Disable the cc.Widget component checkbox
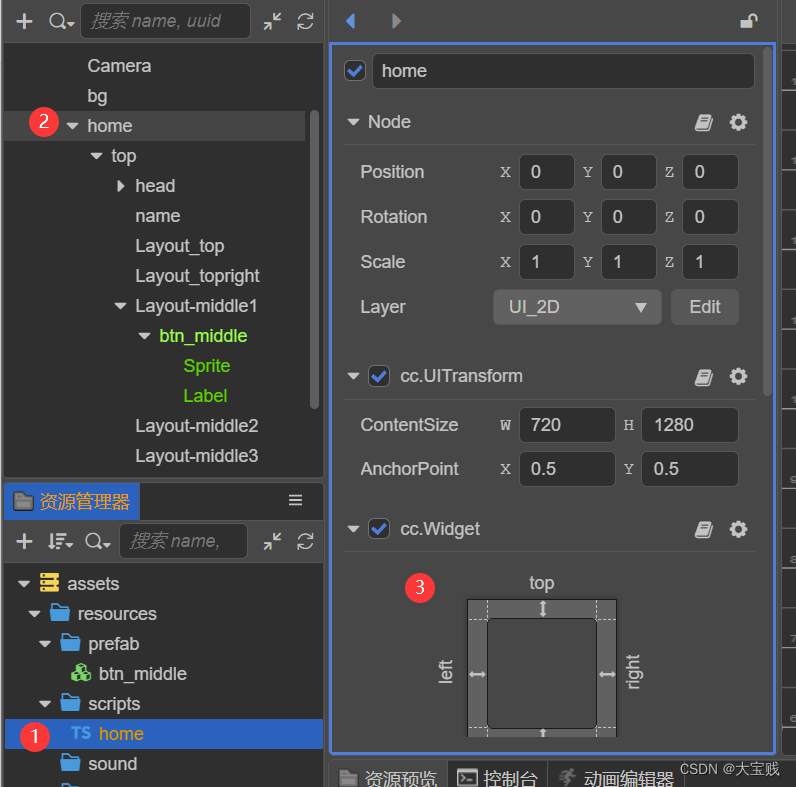This screenshot has height=787, width=796. click(x=379, y=529)
